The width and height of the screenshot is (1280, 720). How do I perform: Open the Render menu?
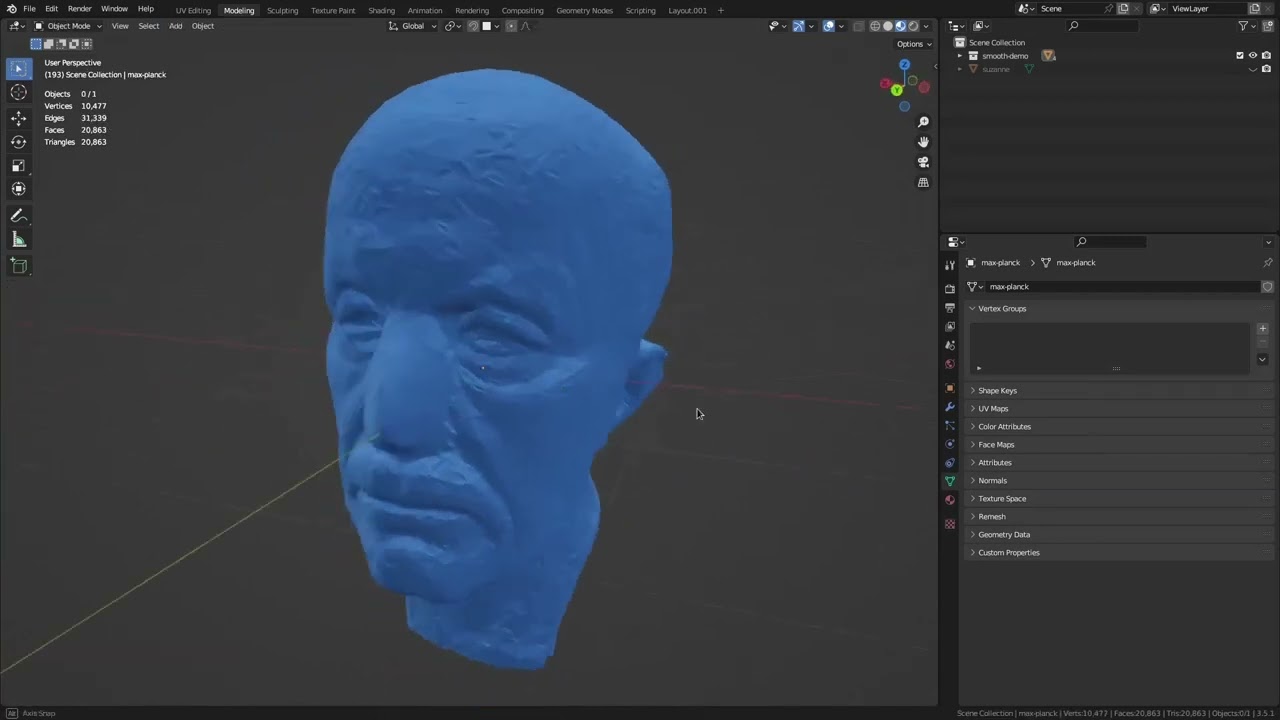pos(80,9)
